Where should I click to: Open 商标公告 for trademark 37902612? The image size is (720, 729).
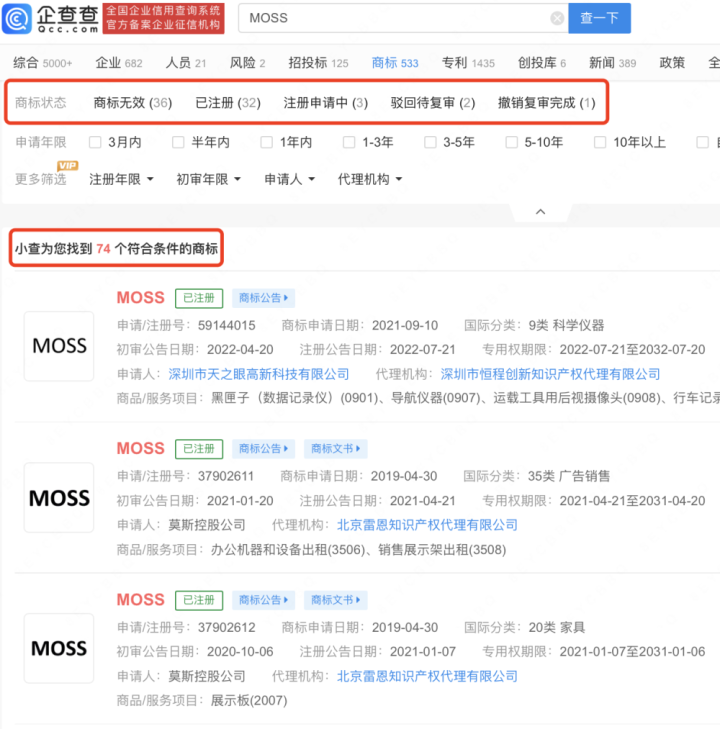click(263, 600)
